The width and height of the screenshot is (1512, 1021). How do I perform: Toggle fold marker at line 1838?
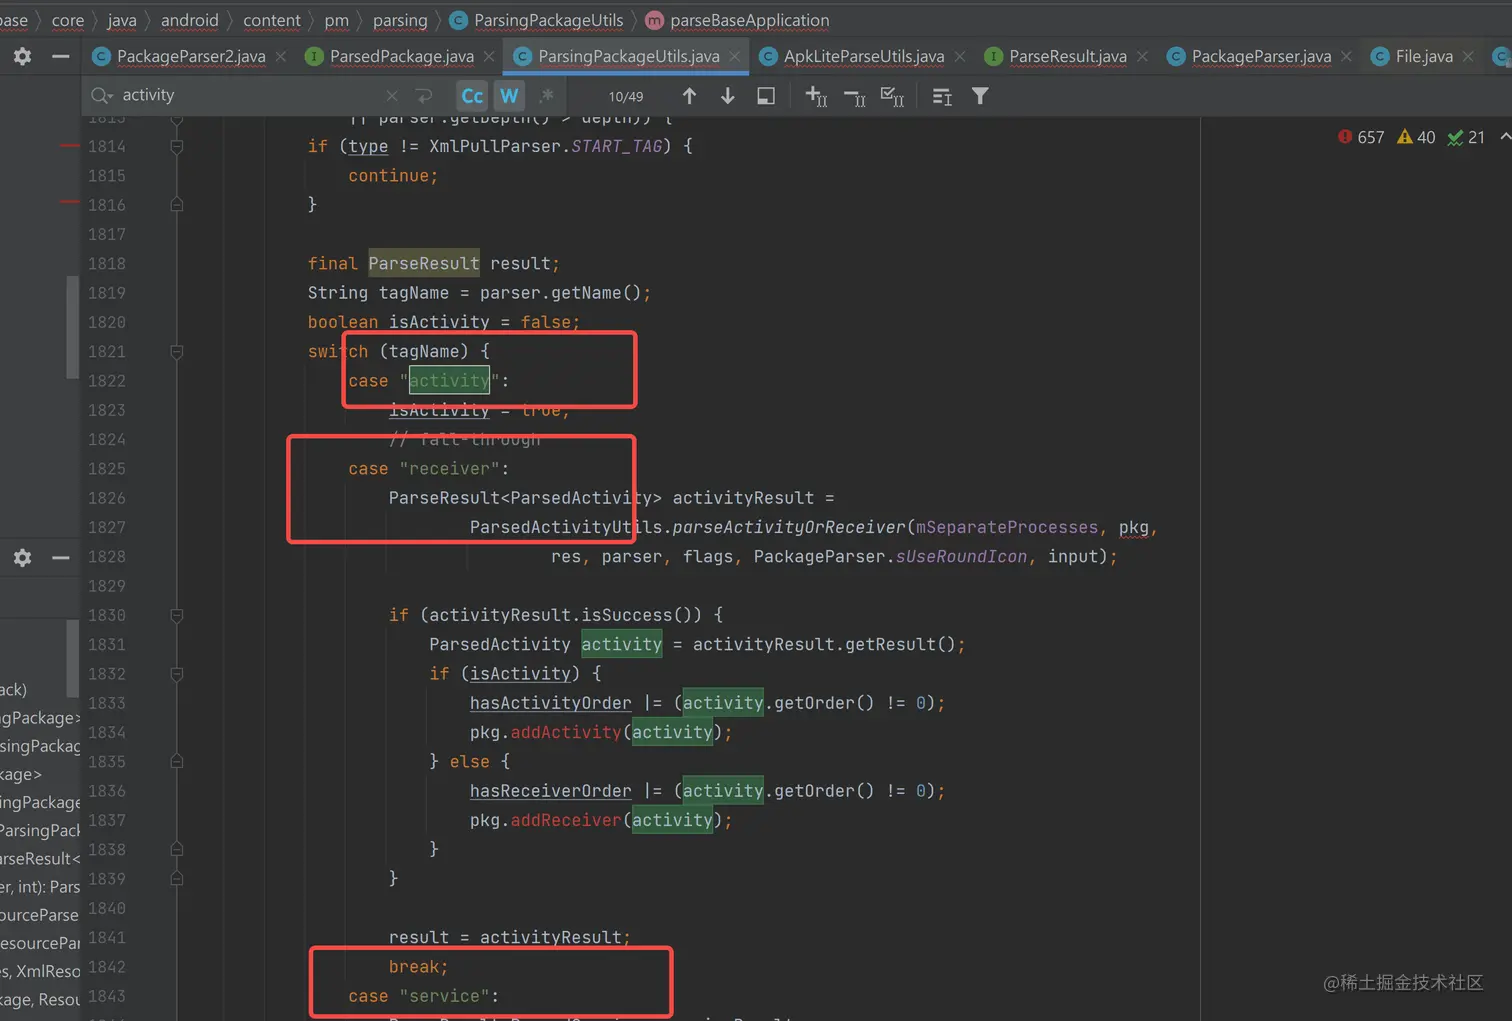click(x=176, y=850)
